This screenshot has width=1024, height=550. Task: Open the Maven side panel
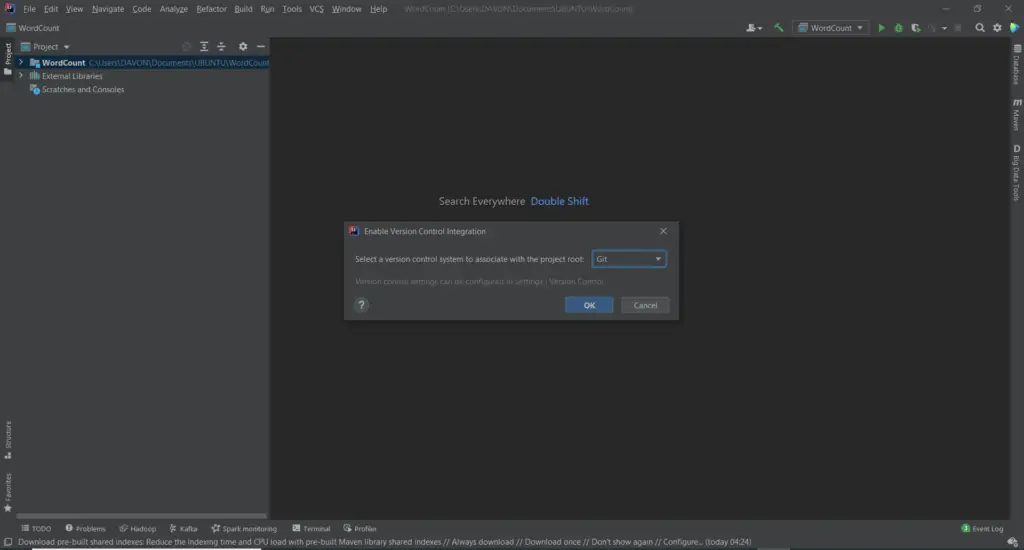[x=1016, y=115]
